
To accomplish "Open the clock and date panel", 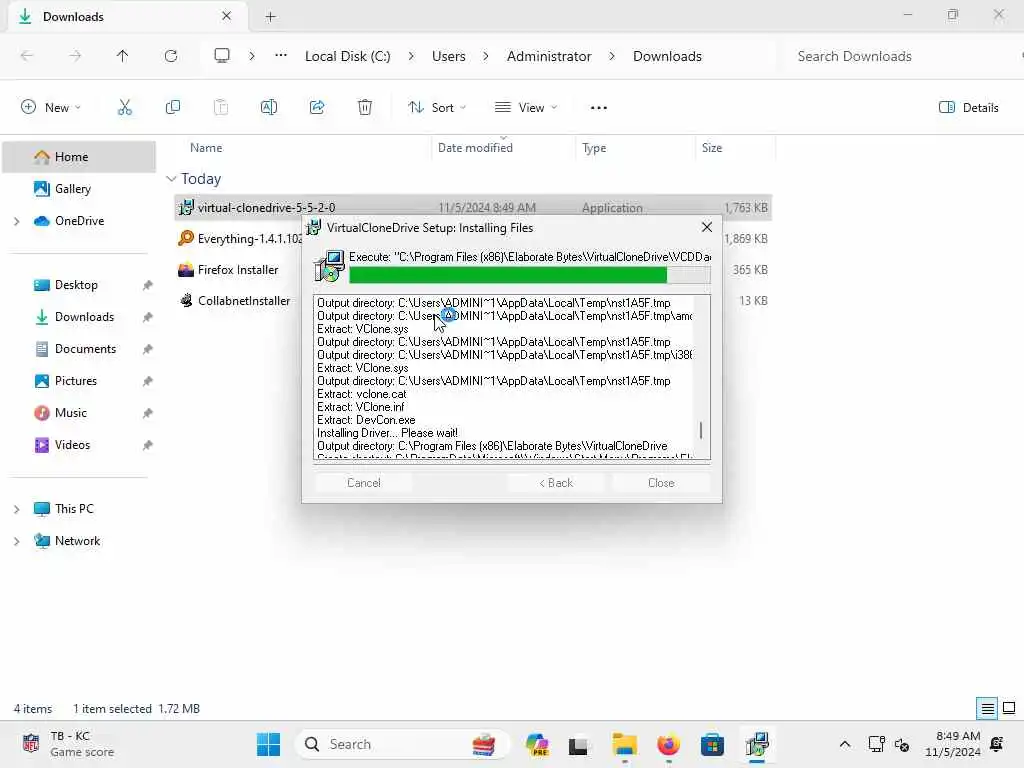I will pyautogui.click(x=952, y=744).
